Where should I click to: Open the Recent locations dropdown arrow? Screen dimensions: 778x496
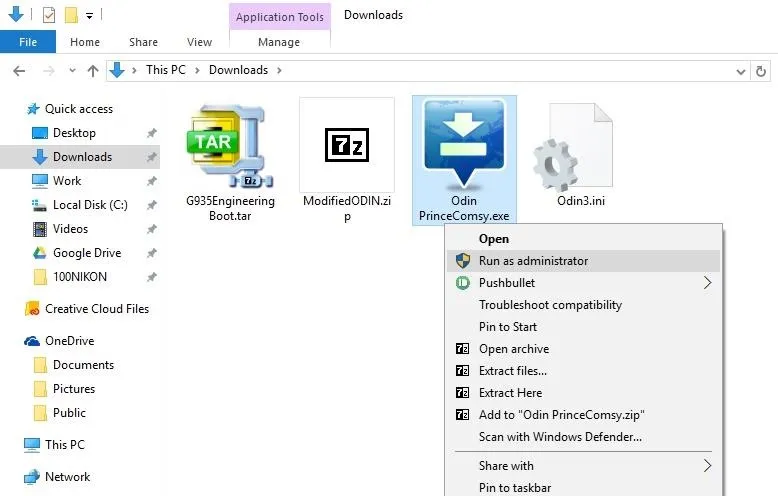pyautogui.click(x=72, y=70)
